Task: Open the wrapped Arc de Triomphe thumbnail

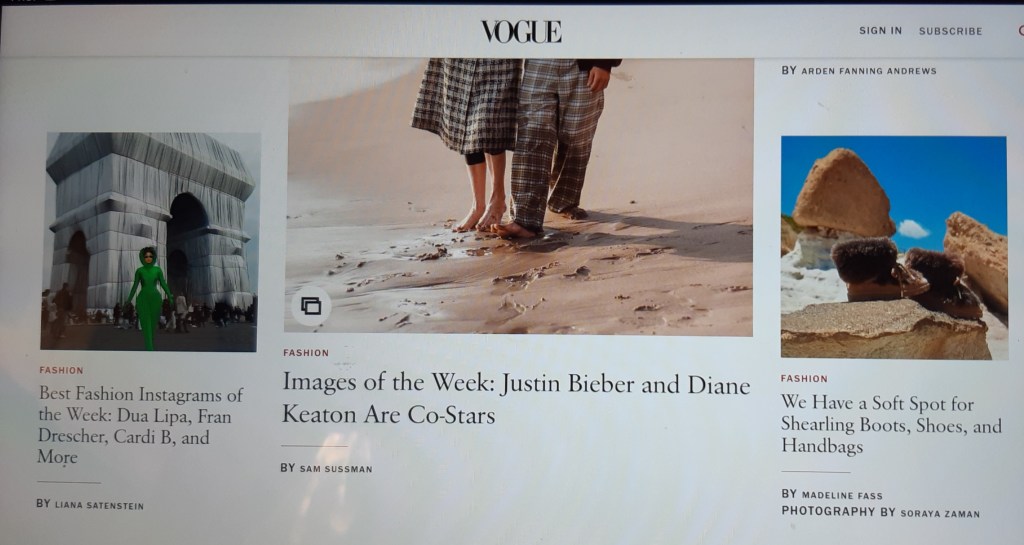Action: 150,241
